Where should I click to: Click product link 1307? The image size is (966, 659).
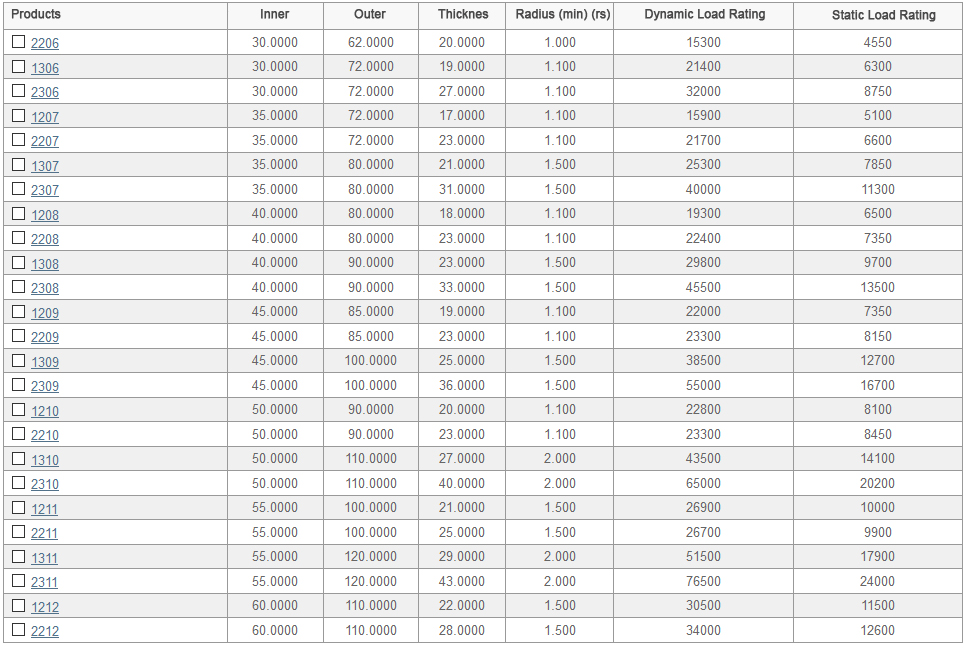(45, 166)
